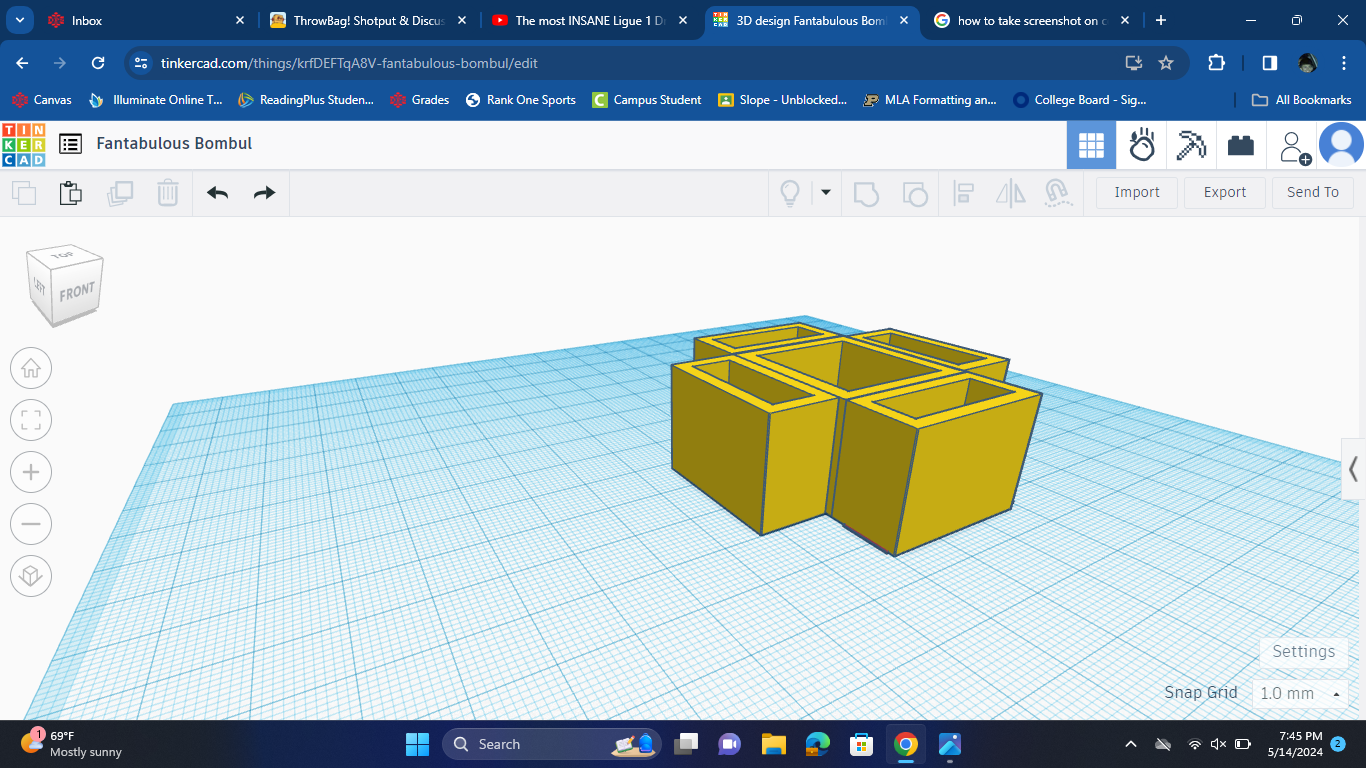Open the Sim Lab icon
Screen dimensions: 1366x768
pyautogui.click(x=1142, y=146)
